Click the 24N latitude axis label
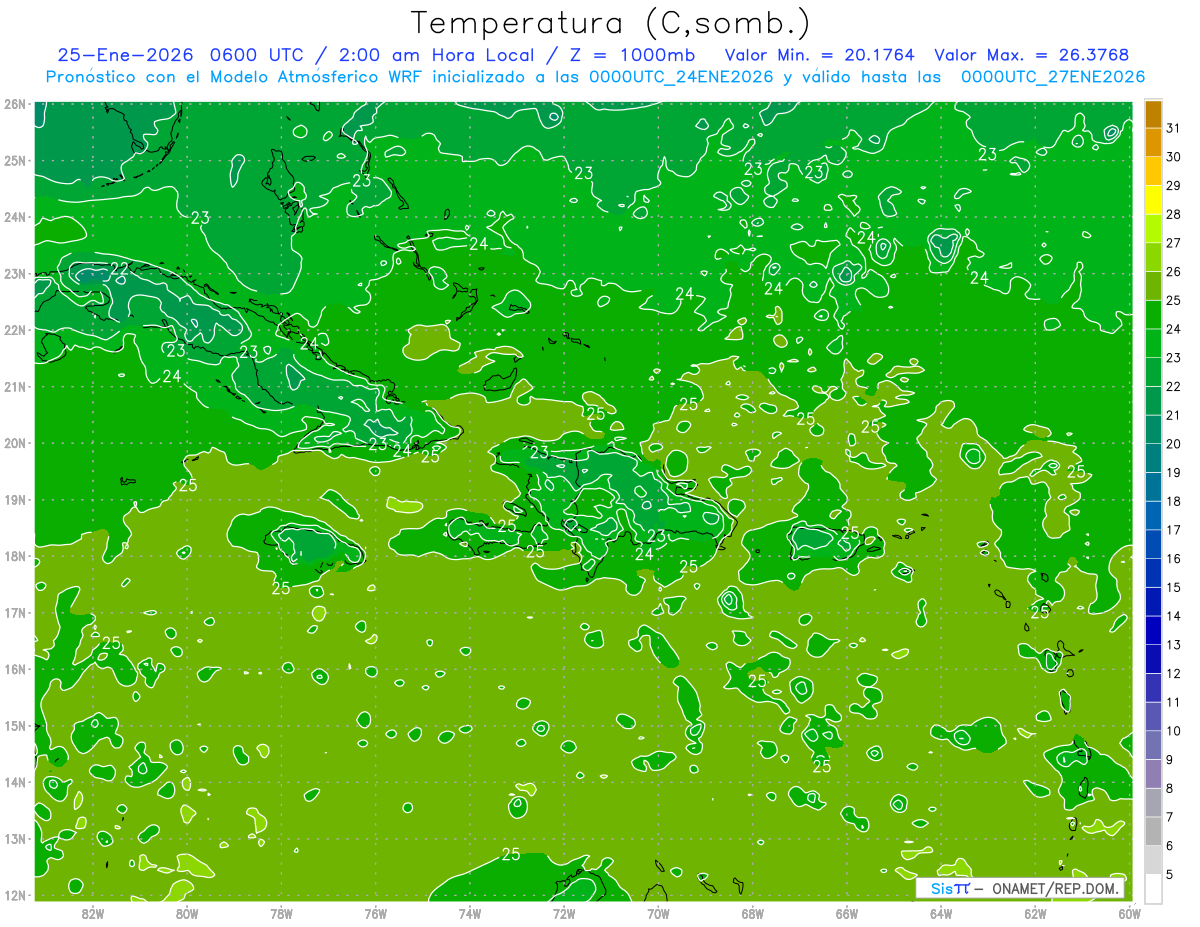This screenshot has height=927, width=1200. point(15,217)
